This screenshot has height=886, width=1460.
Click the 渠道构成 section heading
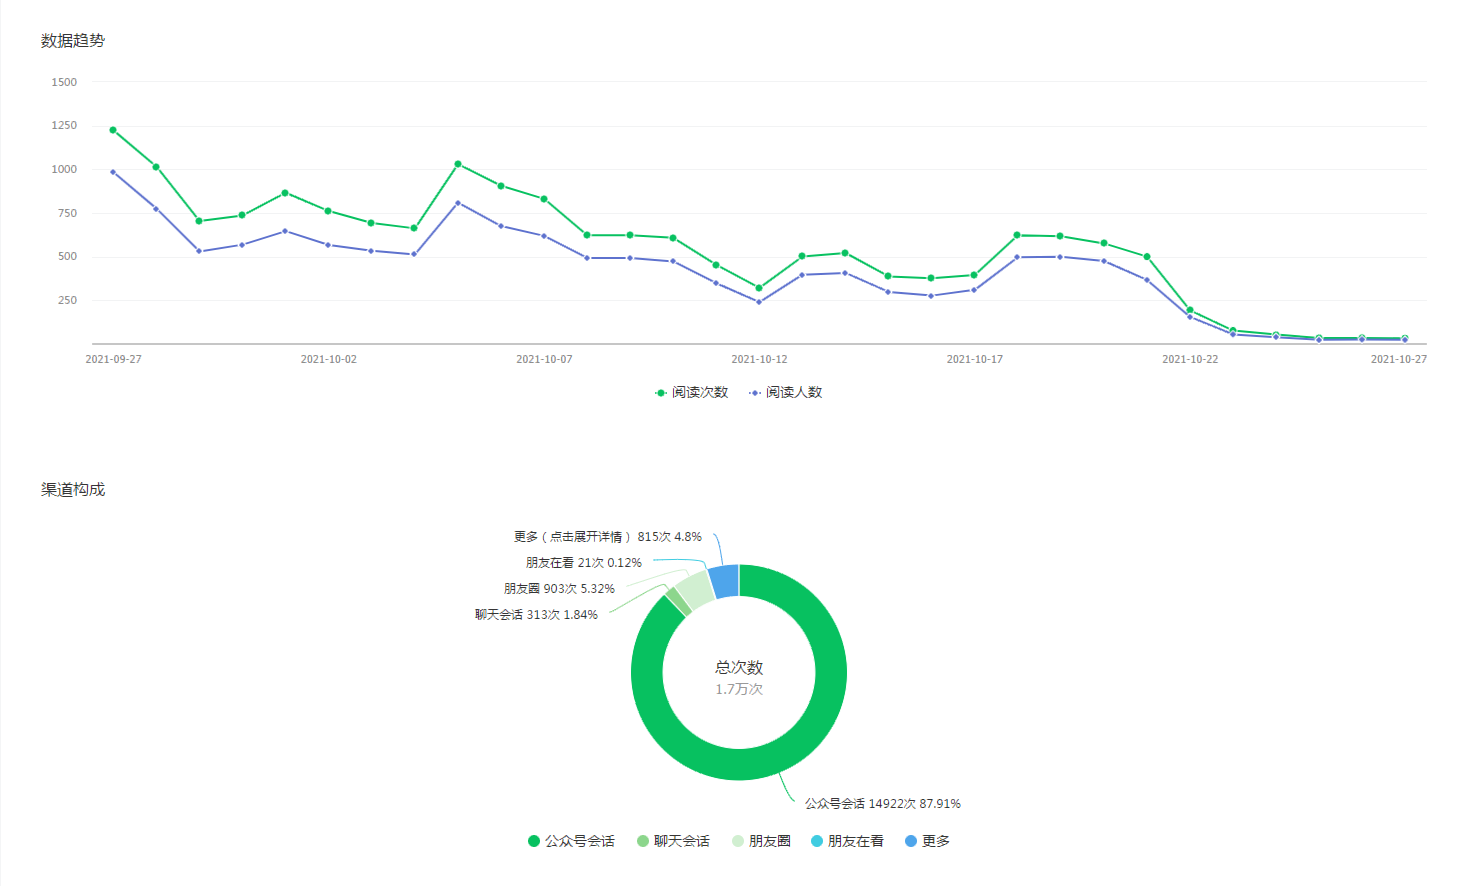[73, 490]
